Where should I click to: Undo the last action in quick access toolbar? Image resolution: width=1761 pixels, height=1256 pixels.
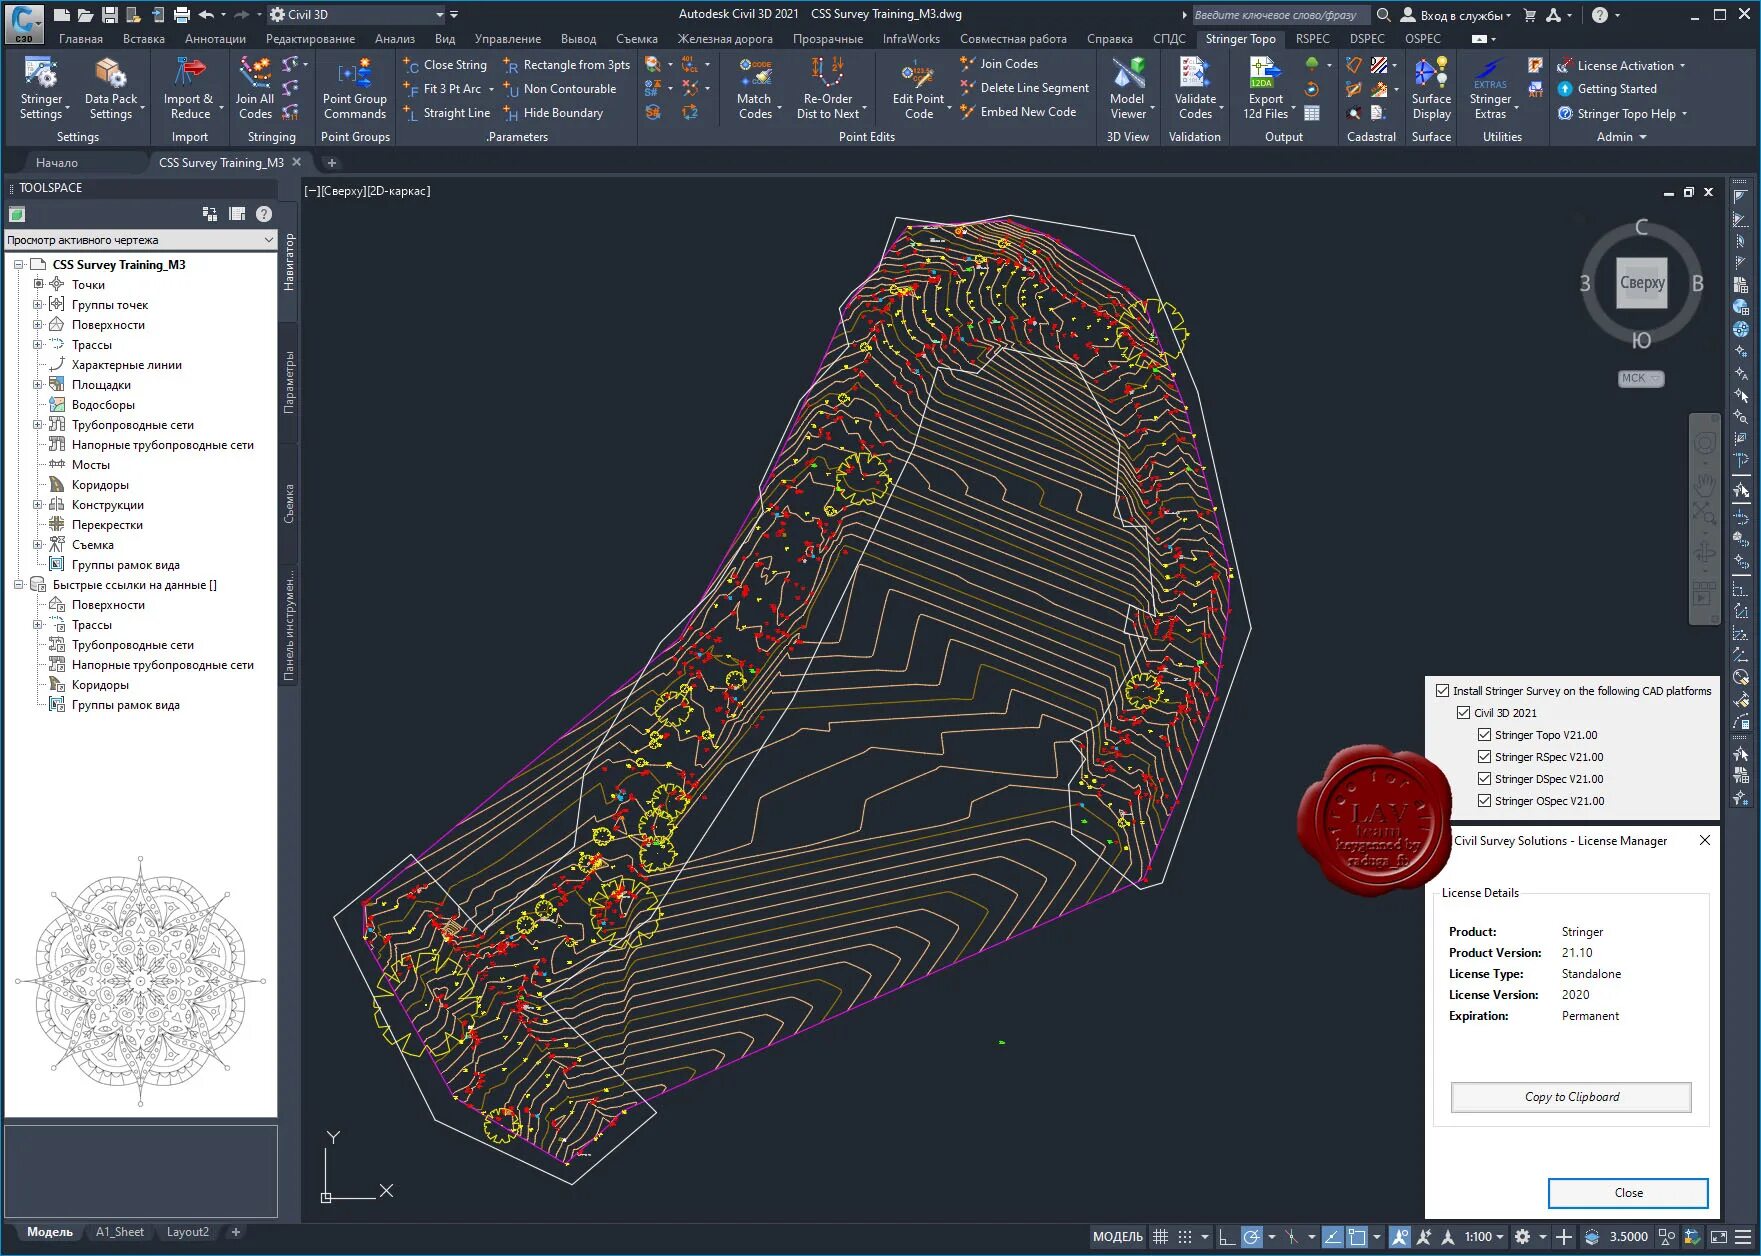coord(207,15)
